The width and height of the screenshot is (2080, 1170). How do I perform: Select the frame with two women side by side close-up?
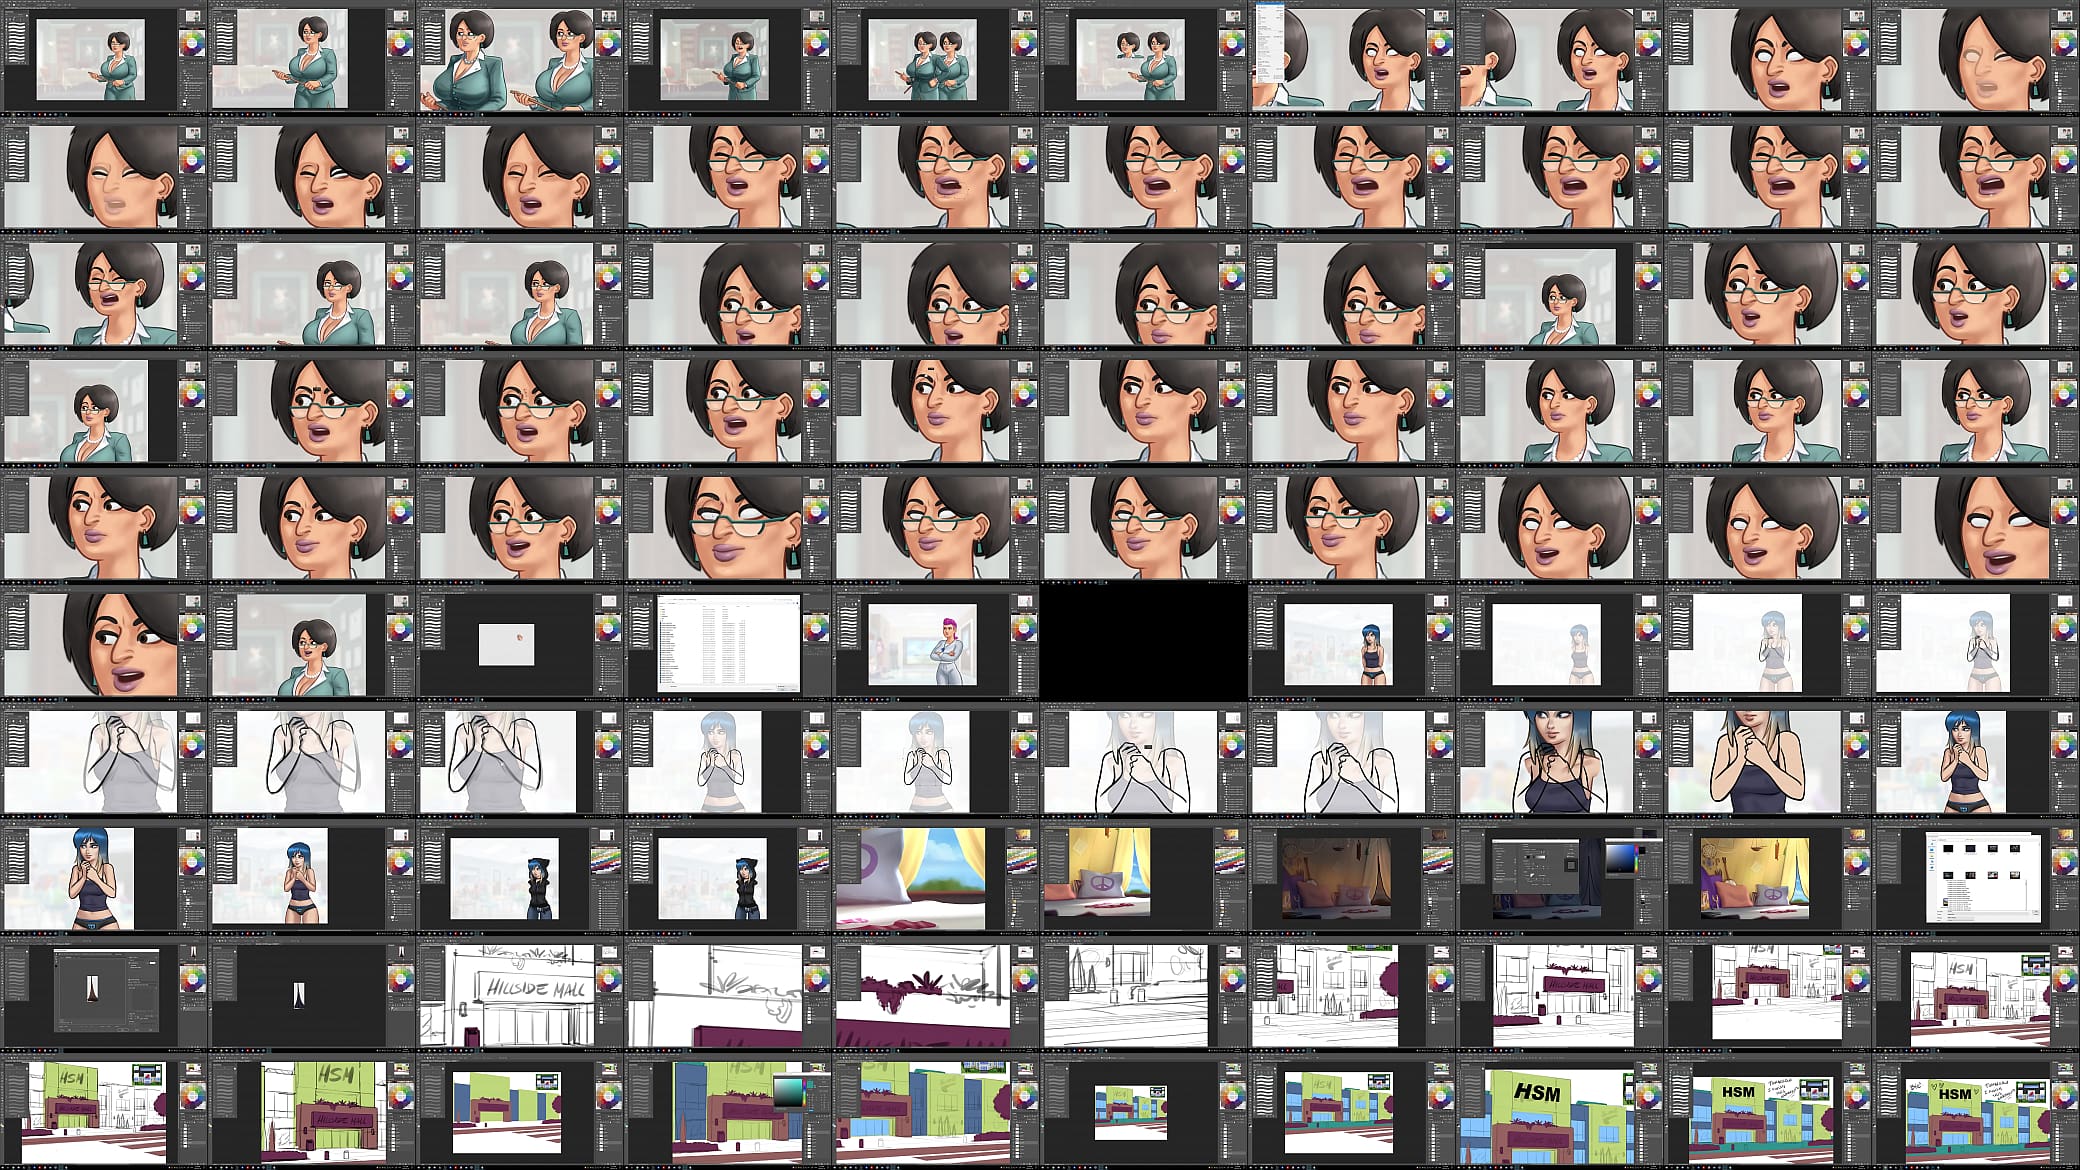point(519,56)
